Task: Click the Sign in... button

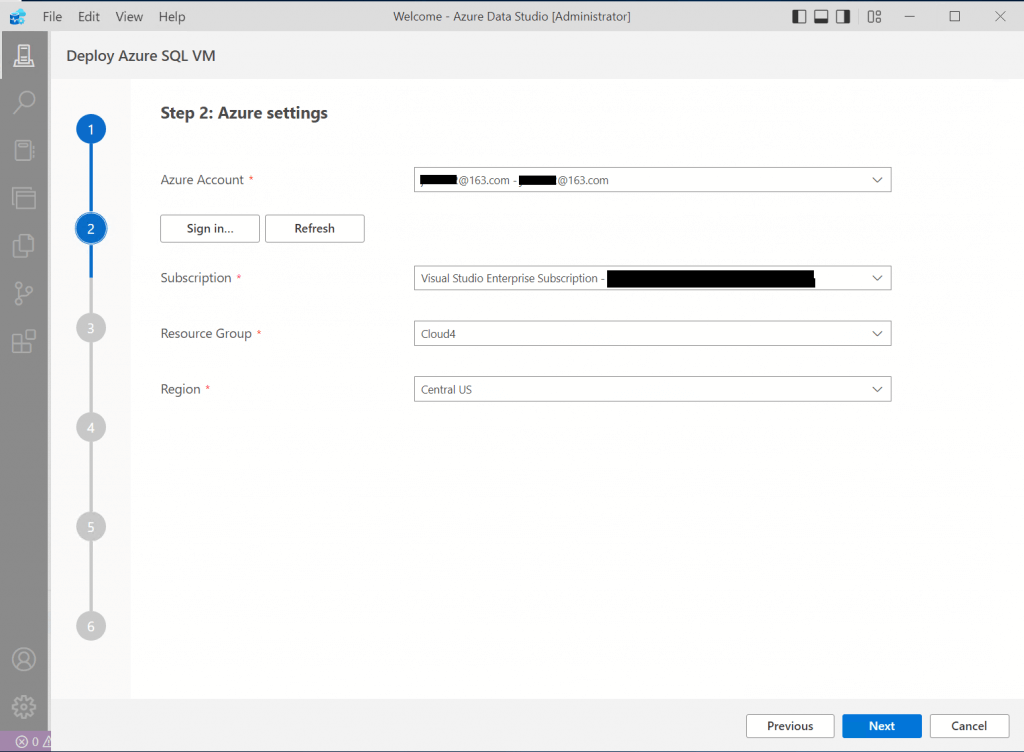Action: (x=210, y=228)
